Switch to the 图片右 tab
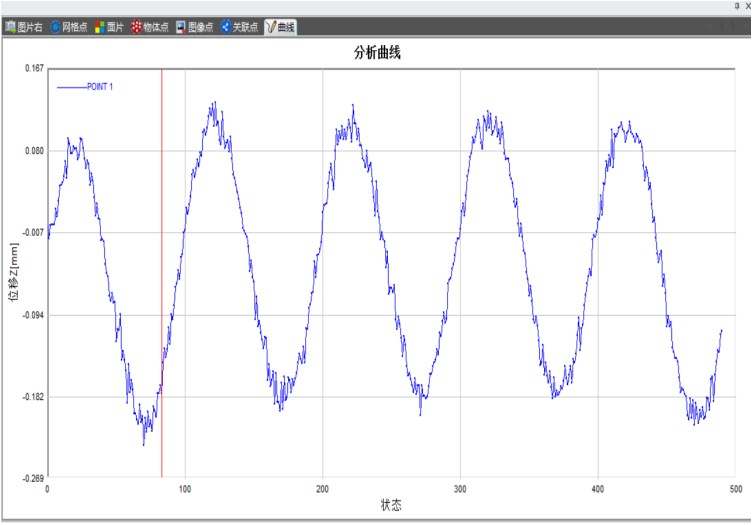This screenshot has height=525, width=754. pos(24,27)
